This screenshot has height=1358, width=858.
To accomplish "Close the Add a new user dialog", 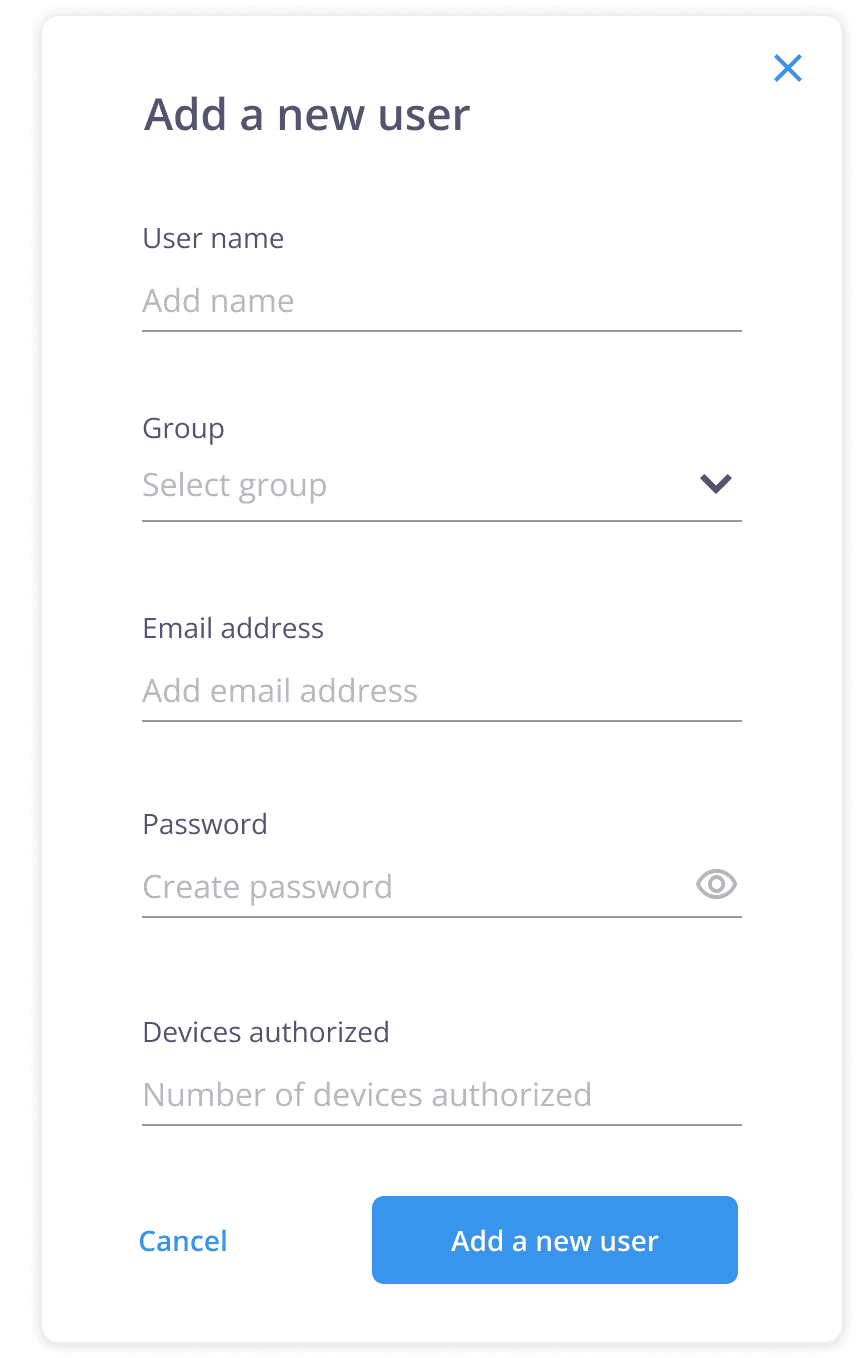I will (788, 68).
